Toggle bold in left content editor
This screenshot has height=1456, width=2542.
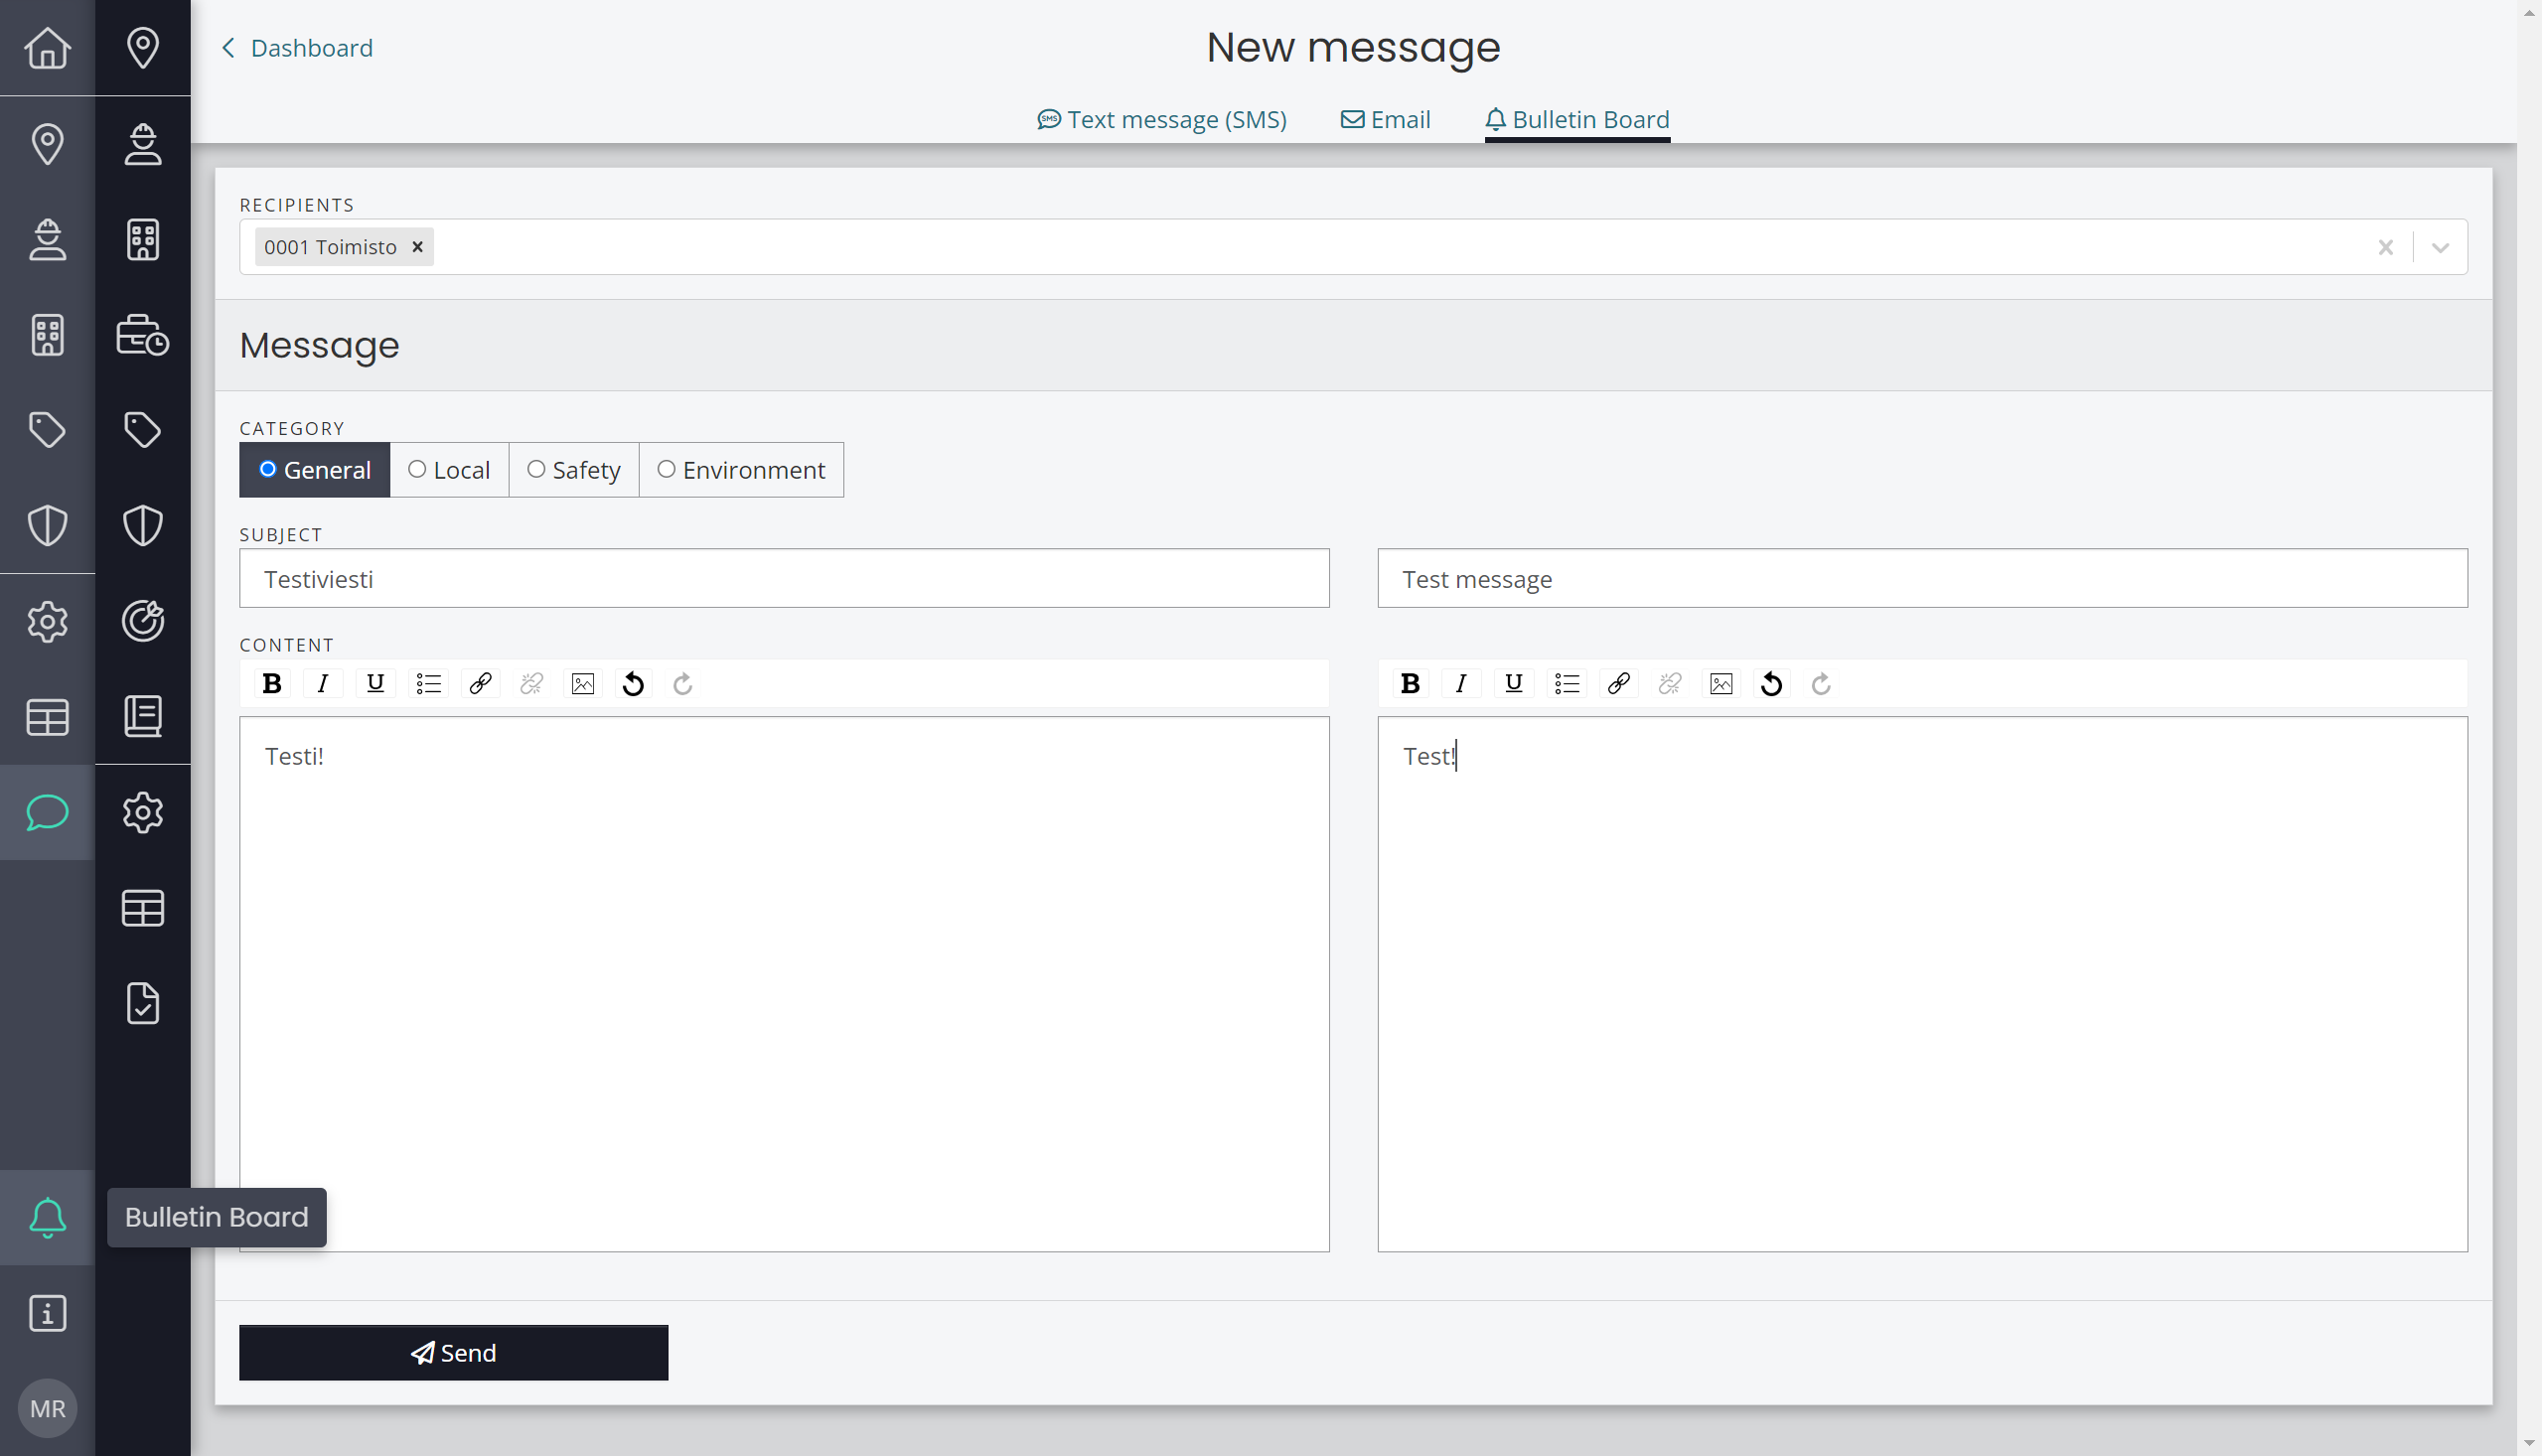pos(271,683)
